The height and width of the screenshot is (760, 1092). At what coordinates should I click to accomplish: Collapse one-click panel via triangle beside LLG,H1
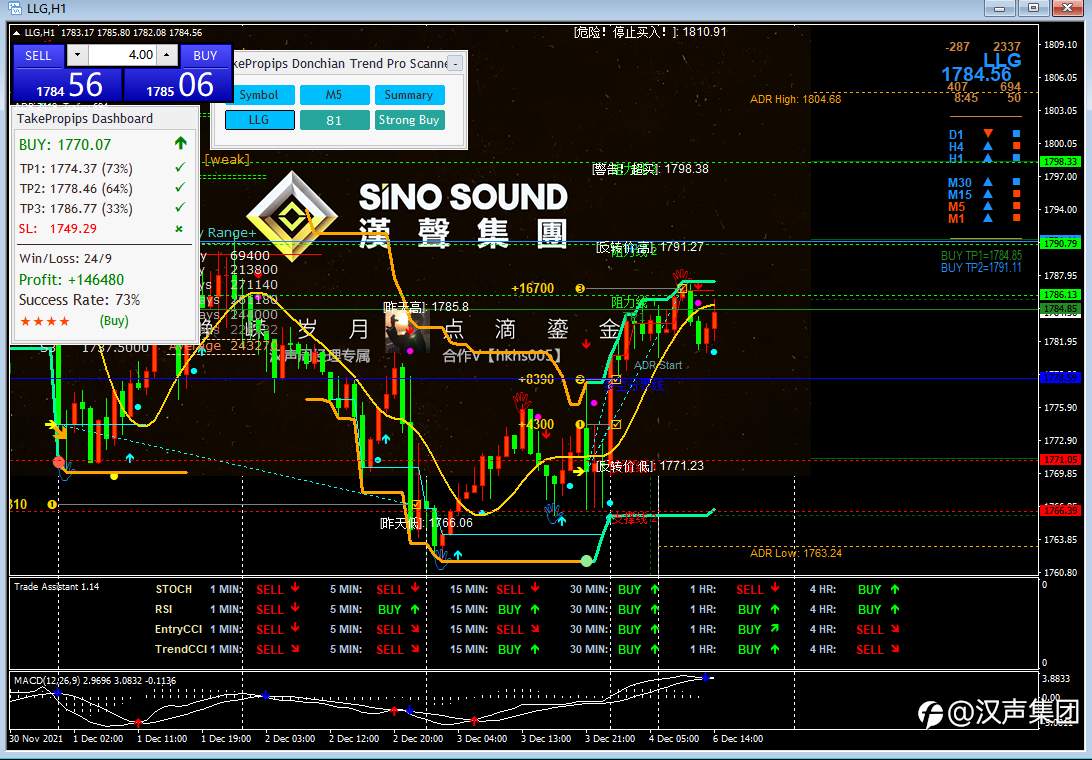[x=17, y=33]
